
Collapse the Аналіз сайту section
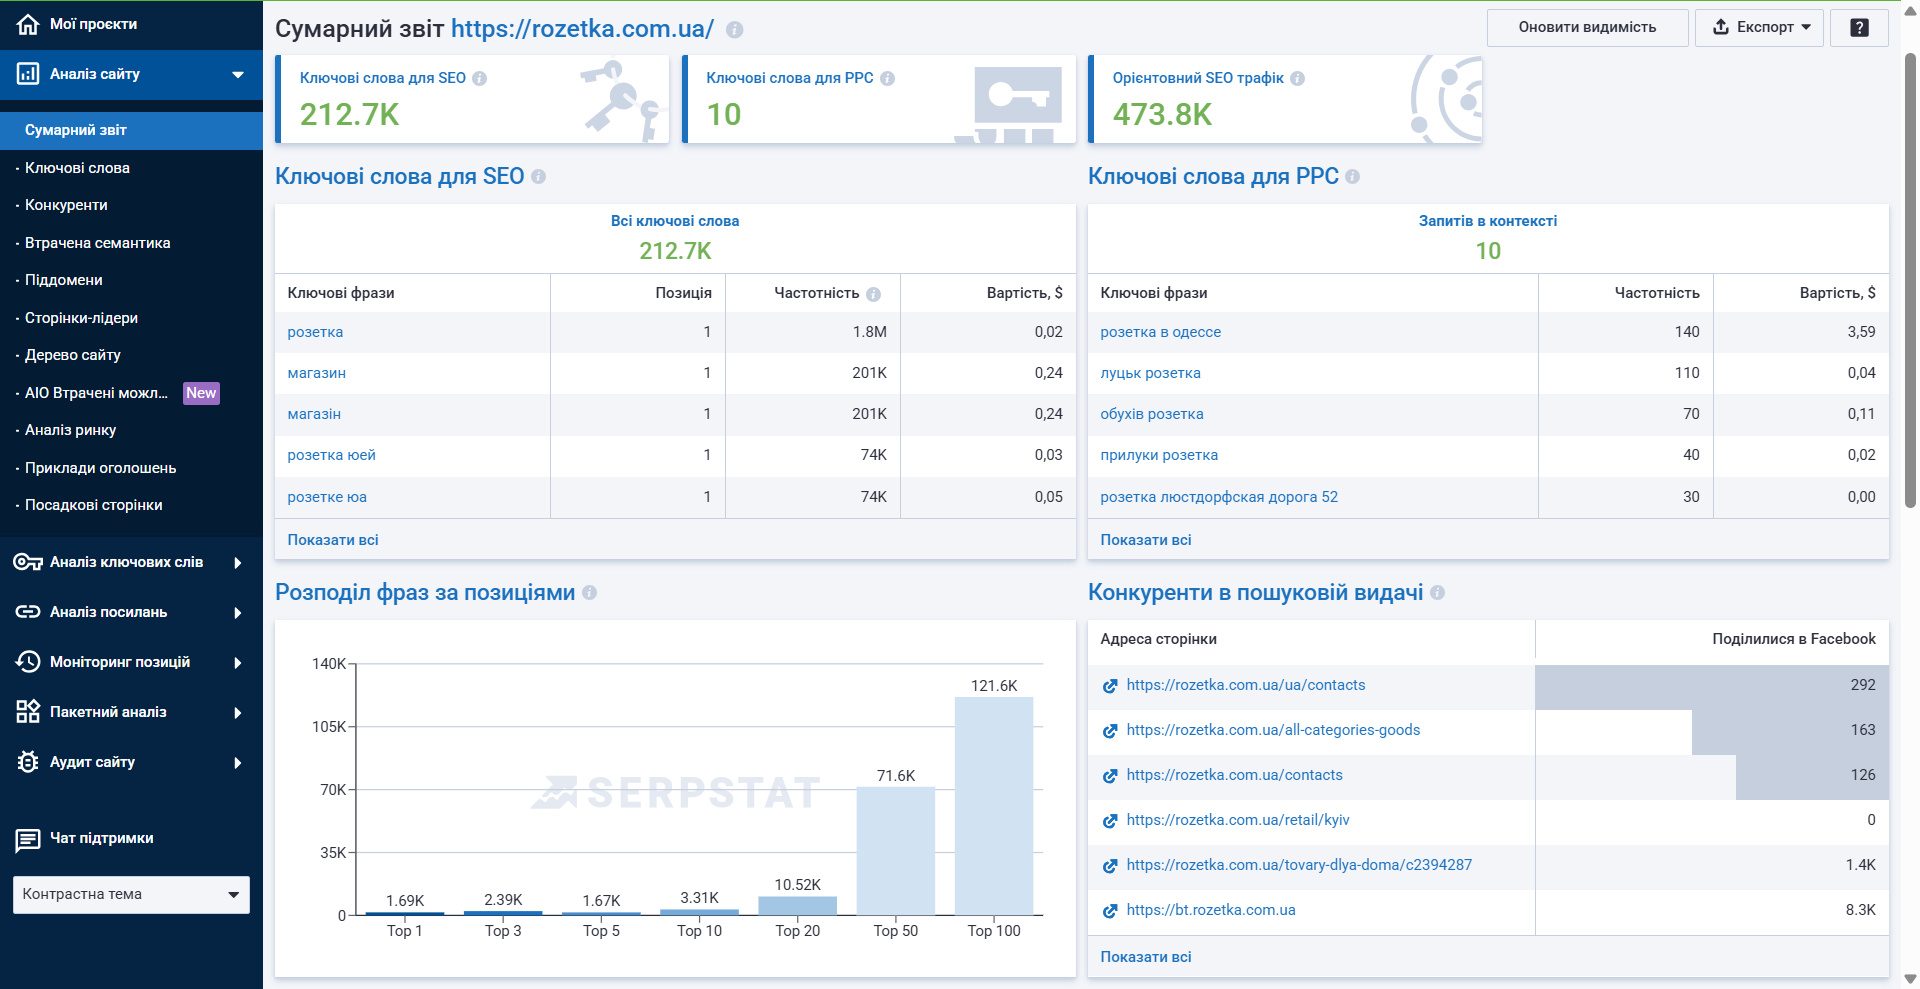[x=237, y=75]
